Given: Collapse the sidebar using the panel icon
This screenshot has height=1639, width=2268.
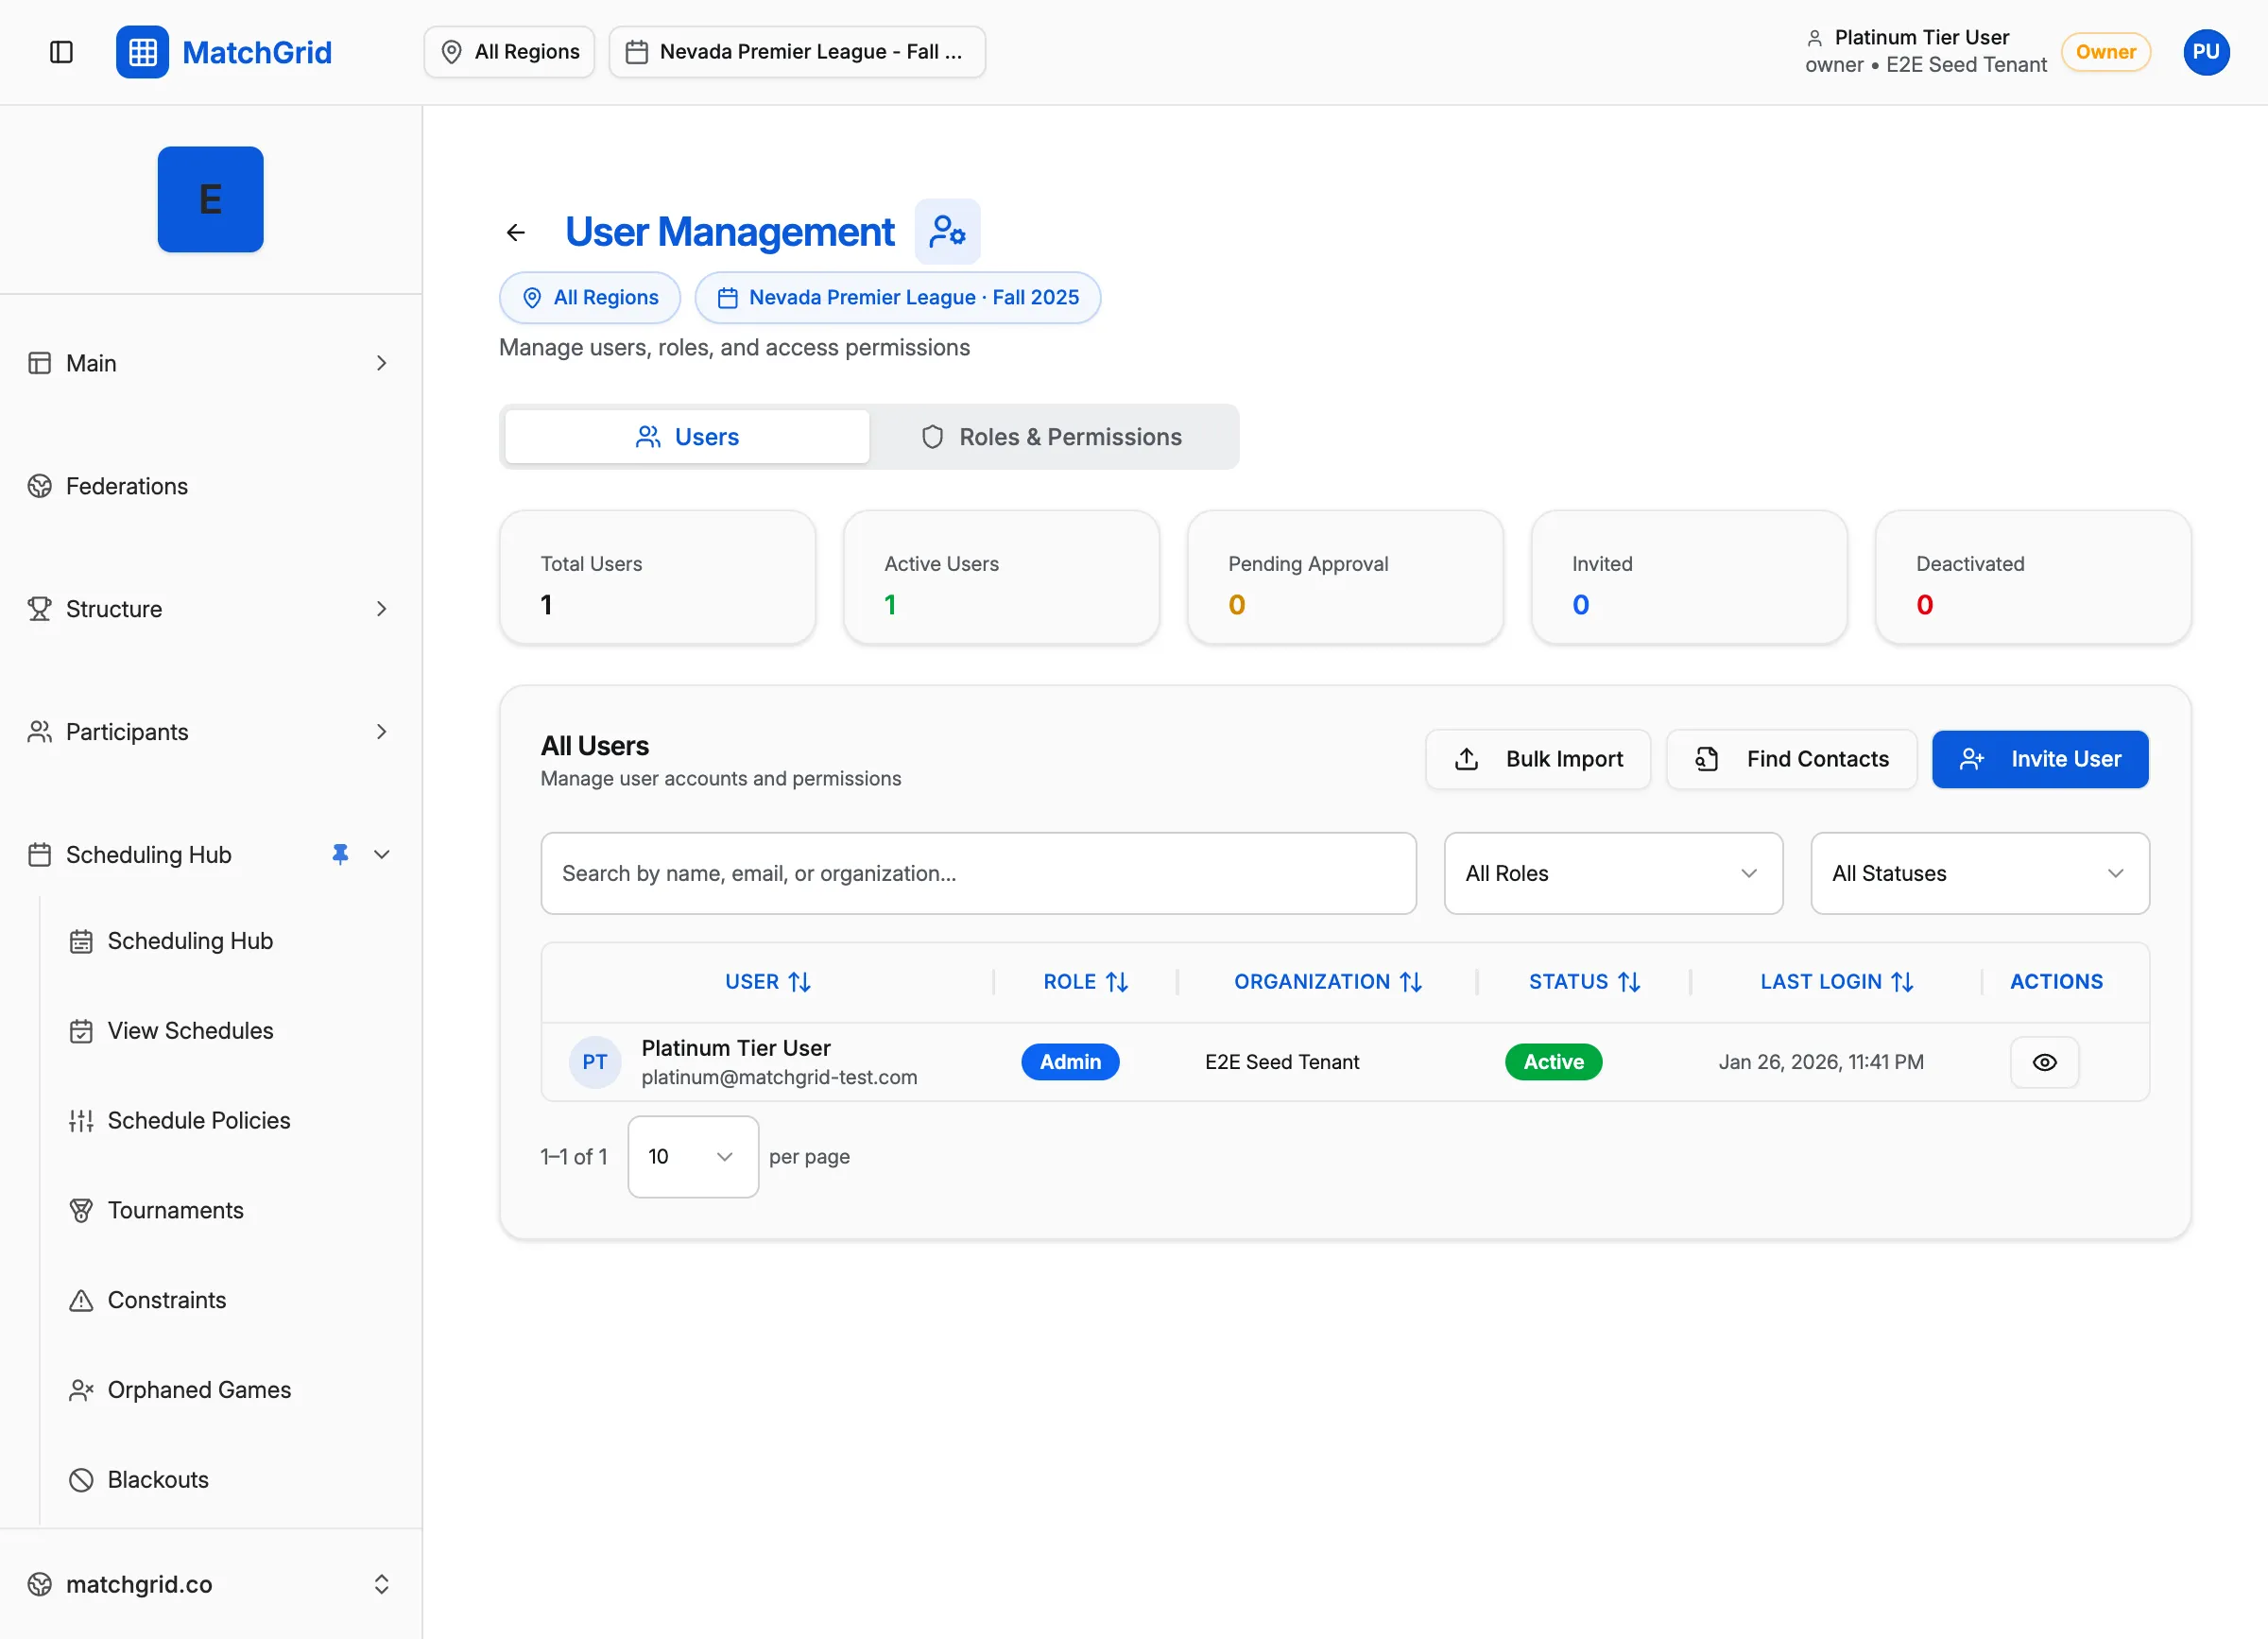Looking at the screenshot, I should click(x=61, y=52).
